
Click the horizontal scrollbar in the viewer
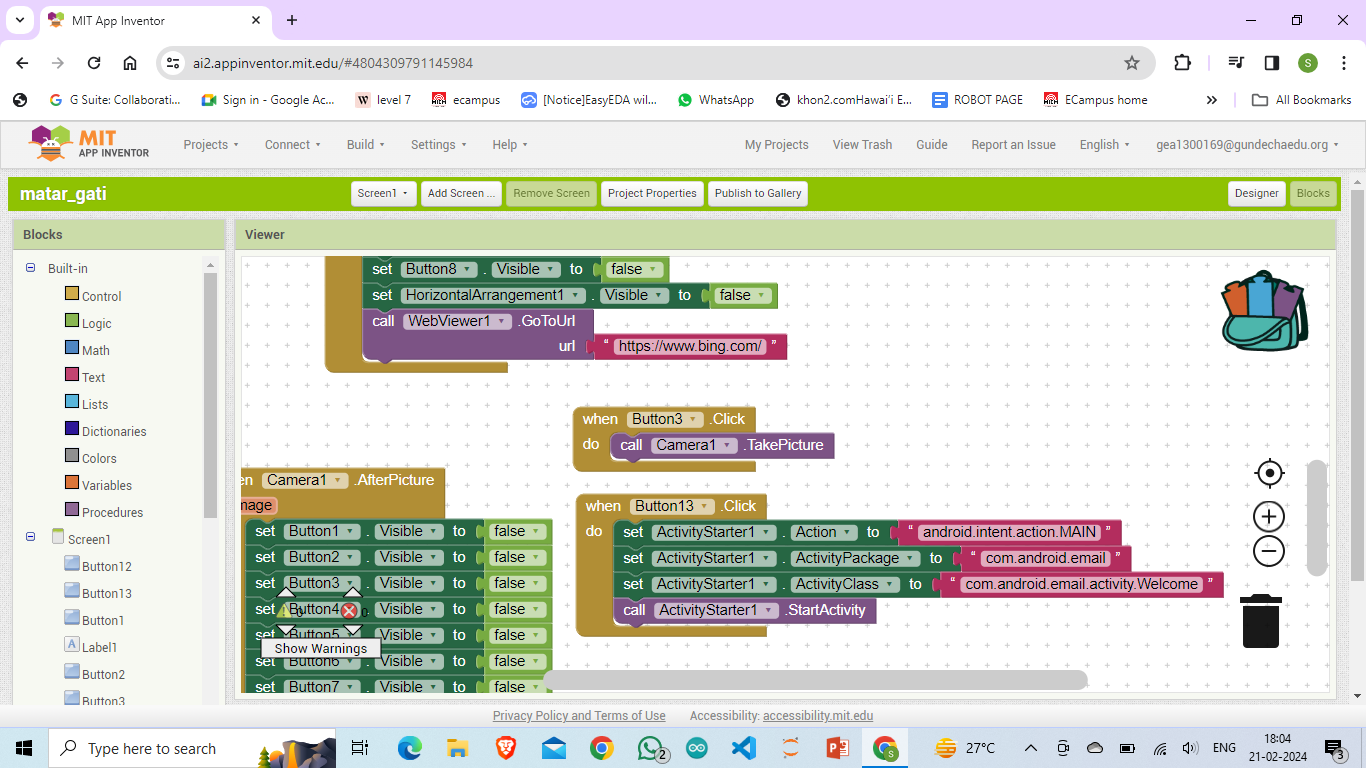point(814,680)
